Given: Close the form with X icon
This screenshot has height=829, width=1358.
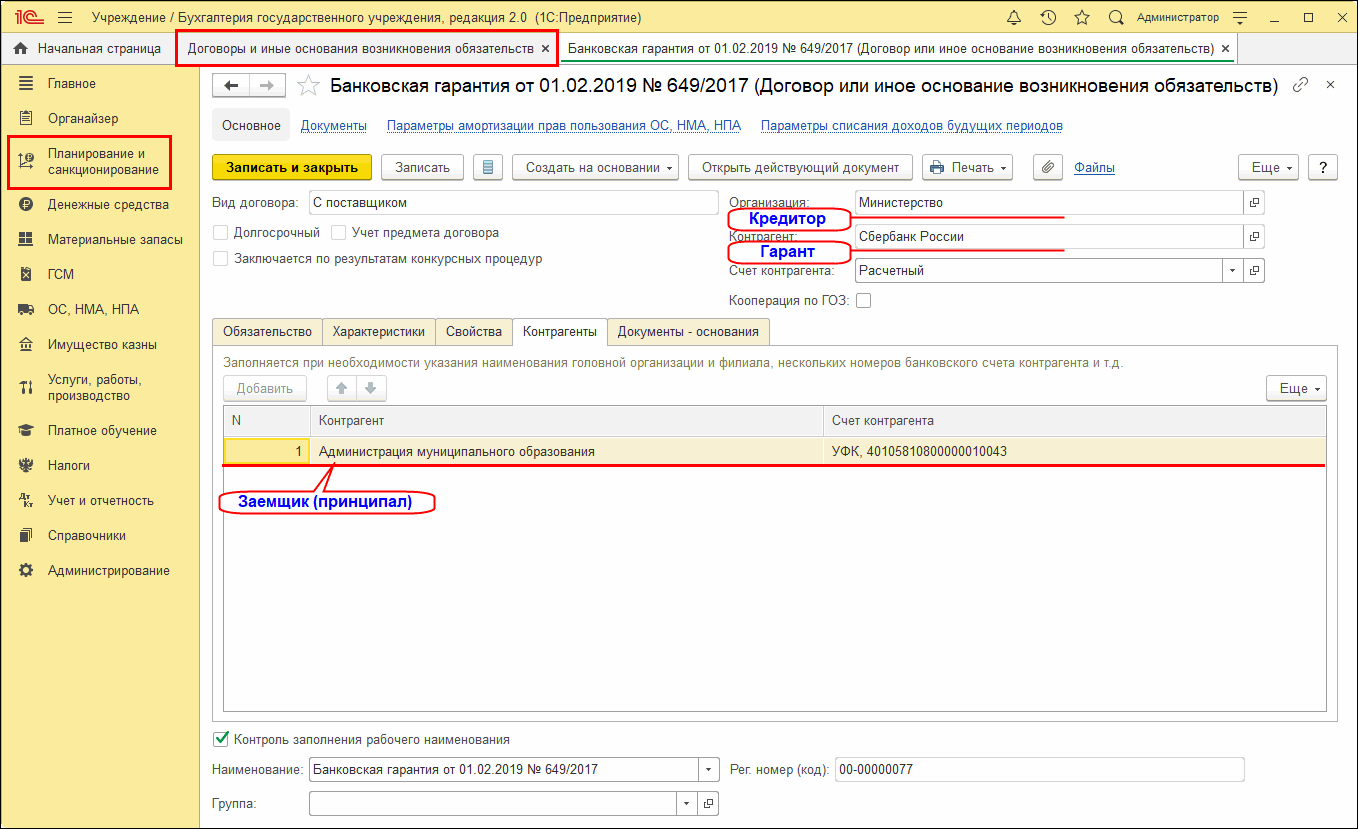Looking at the screenshot, I should click(x=1330, y=85).
